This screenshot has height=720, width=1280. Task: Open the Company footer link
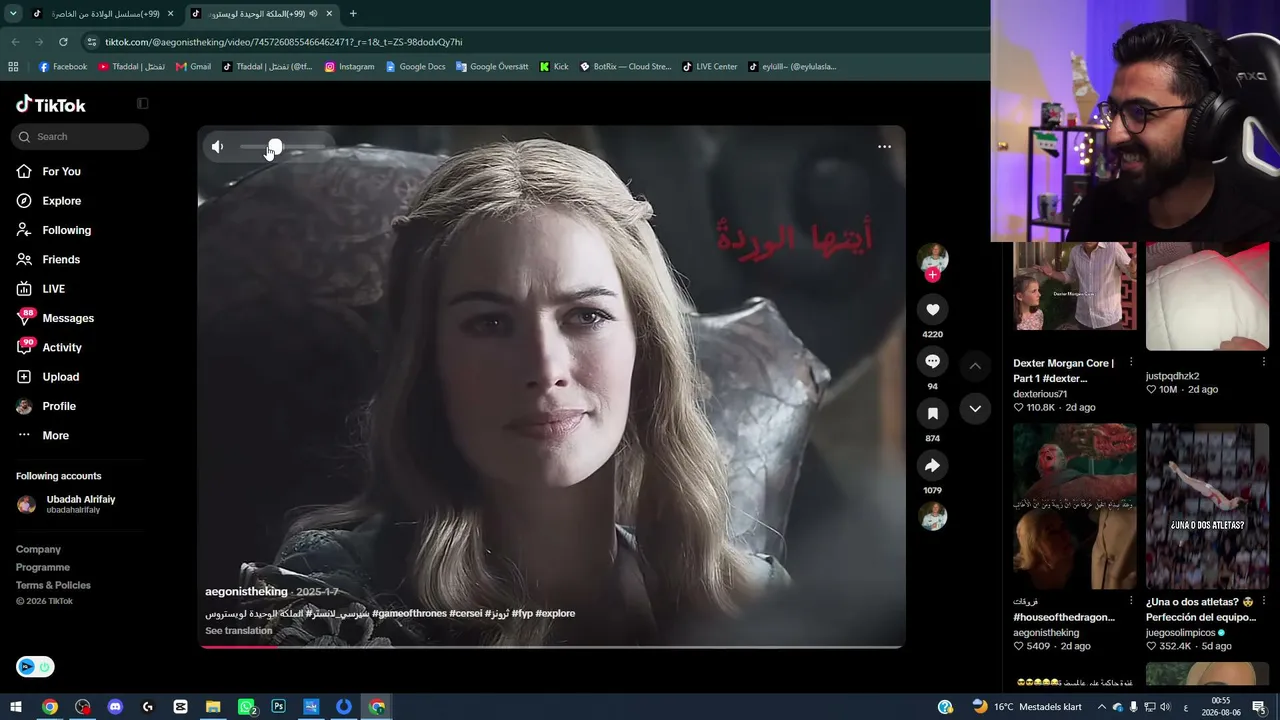pos(38,549)
